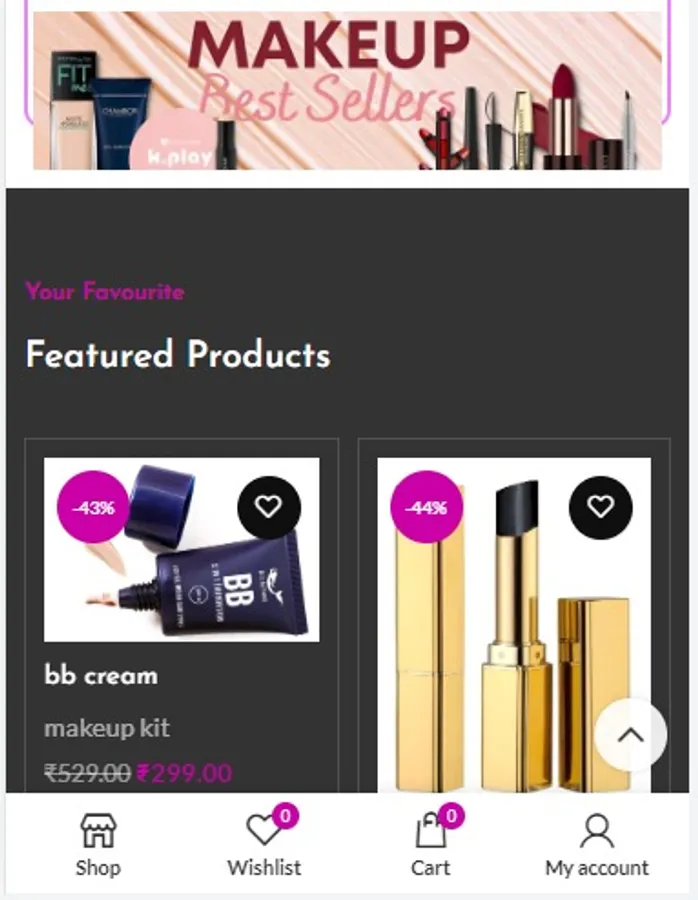Viewport: 698px width, 900px height.
Task: Open the bb cream product title
Action: coord(101,676)
